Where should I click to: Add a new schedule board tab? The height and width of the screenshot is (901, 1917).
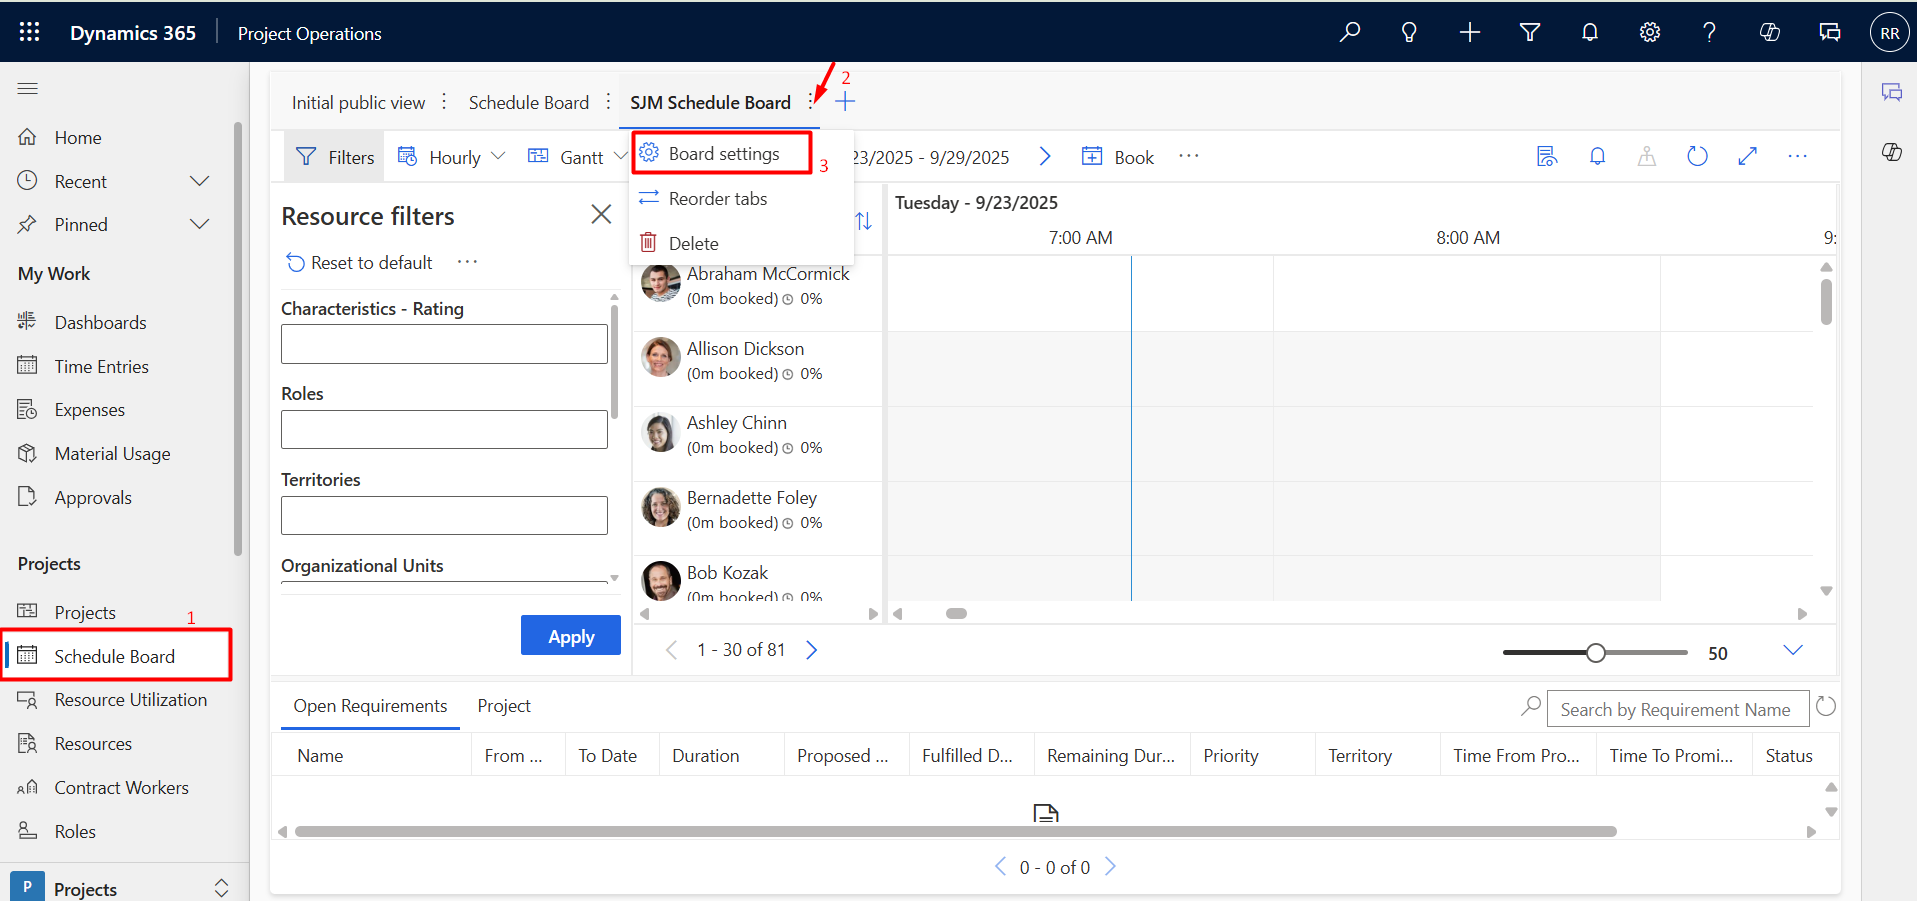click(x=845, y=102)
